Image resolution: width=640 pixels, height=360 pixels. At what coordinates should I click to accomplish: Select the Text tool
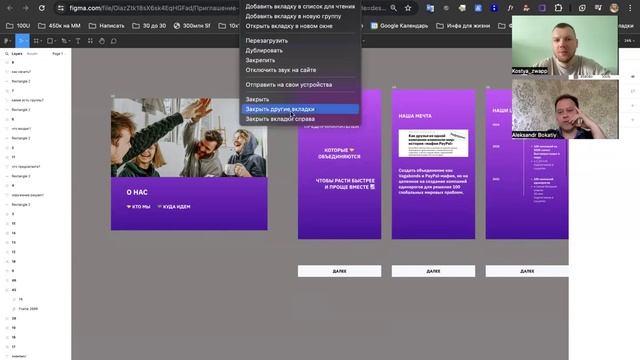coord(78,41)
